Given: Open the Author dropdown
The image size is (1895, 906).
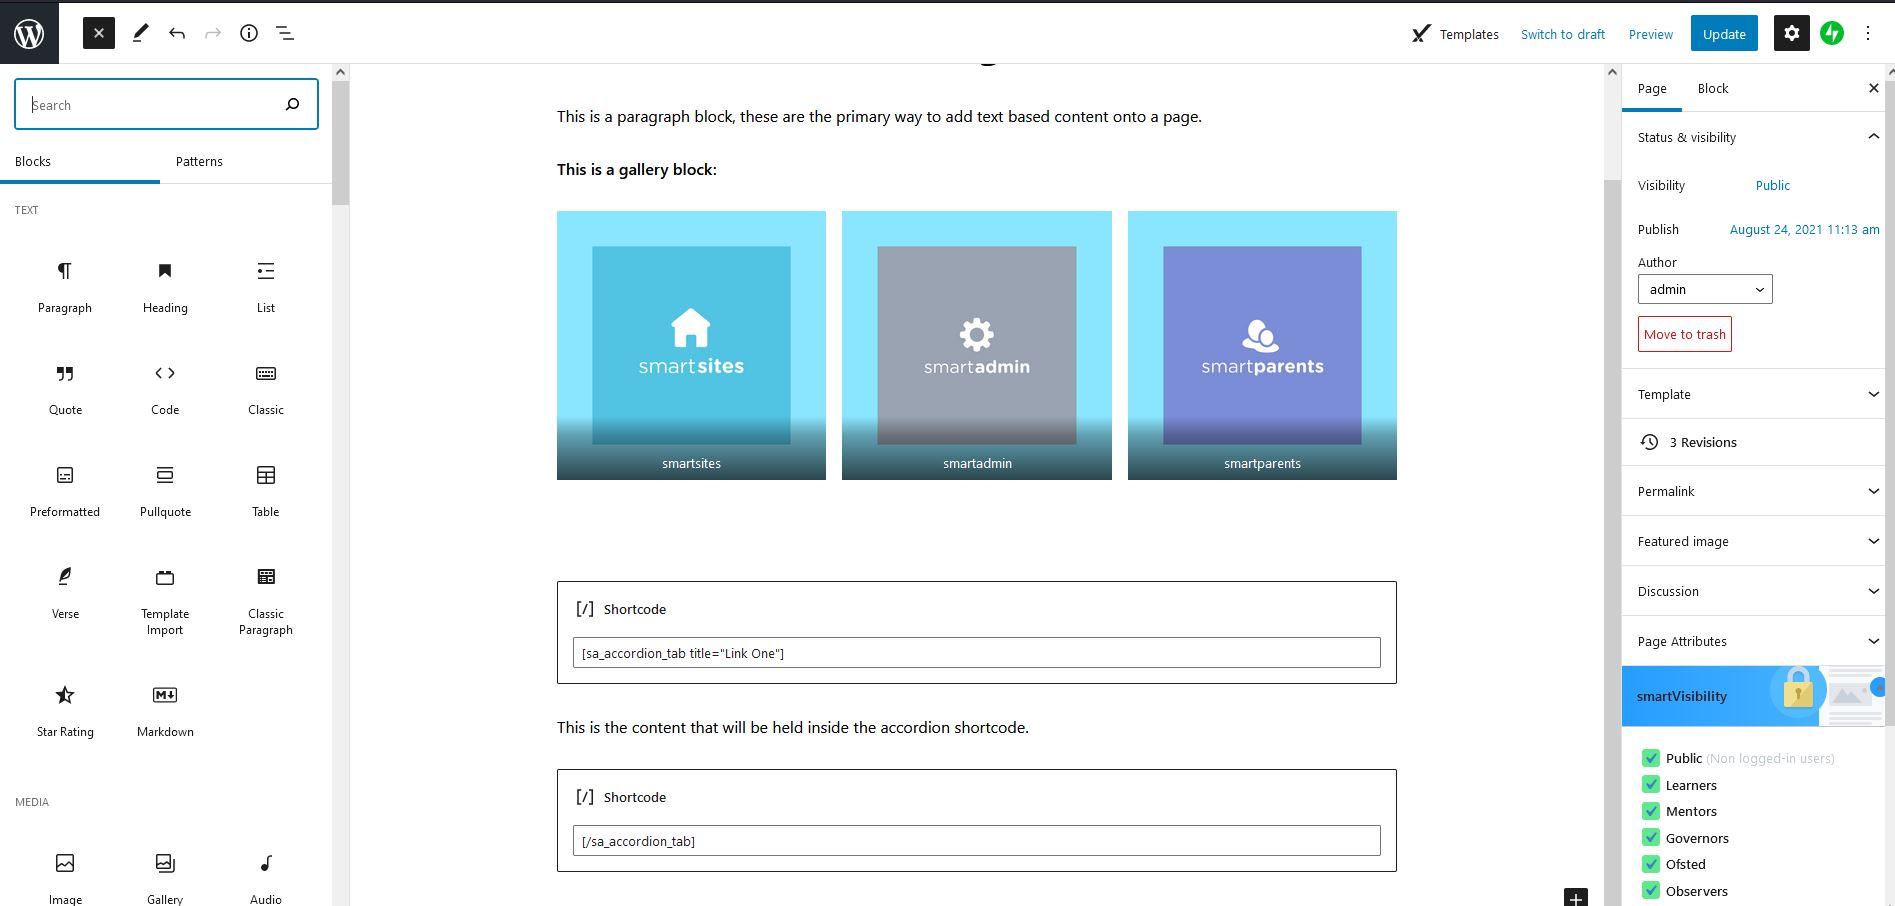Looking at the screenshot, I should pyautogui.click(x=1705, y=289).
